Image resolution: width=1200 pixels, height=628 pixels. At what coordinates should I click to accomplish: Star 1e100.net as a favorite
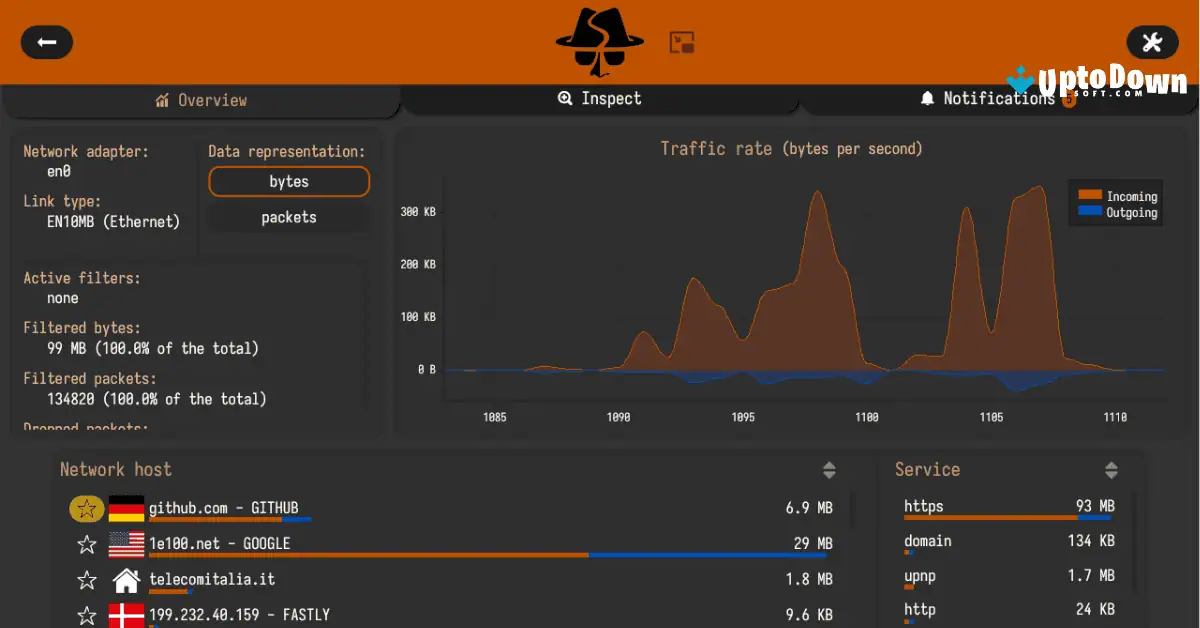(x=86, y=544)
